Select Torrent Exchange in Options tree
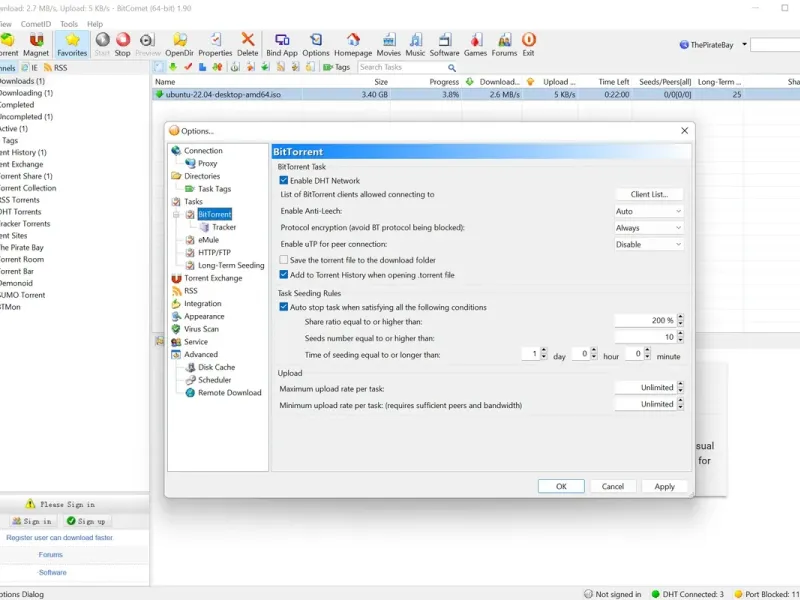The height and width of the screenshot is (600, 800). click(213, 278)
